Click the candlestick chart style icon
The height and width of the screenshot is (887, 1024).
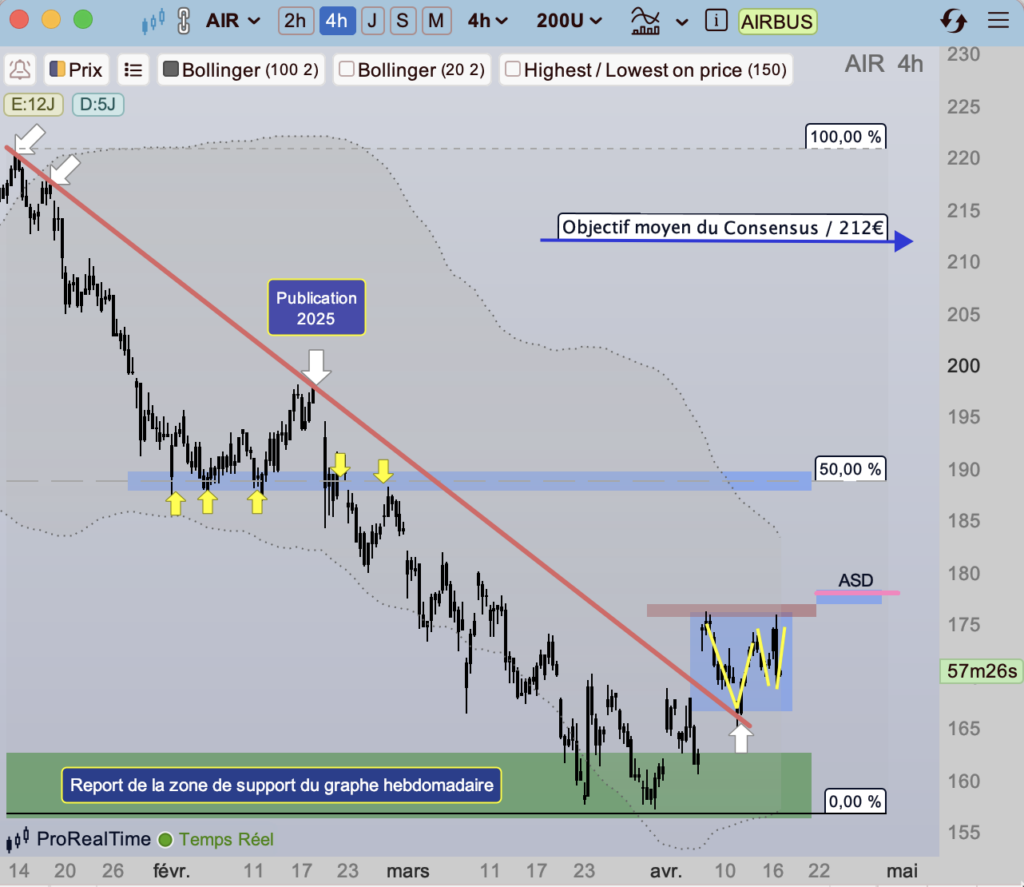152,20
